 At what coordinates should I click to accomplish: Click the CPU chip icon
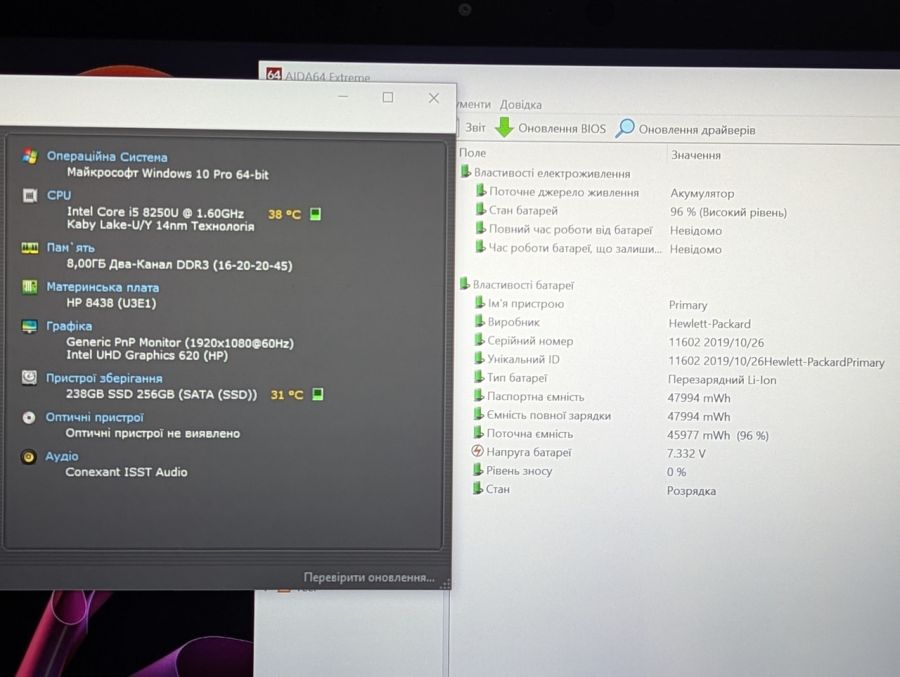30,195
